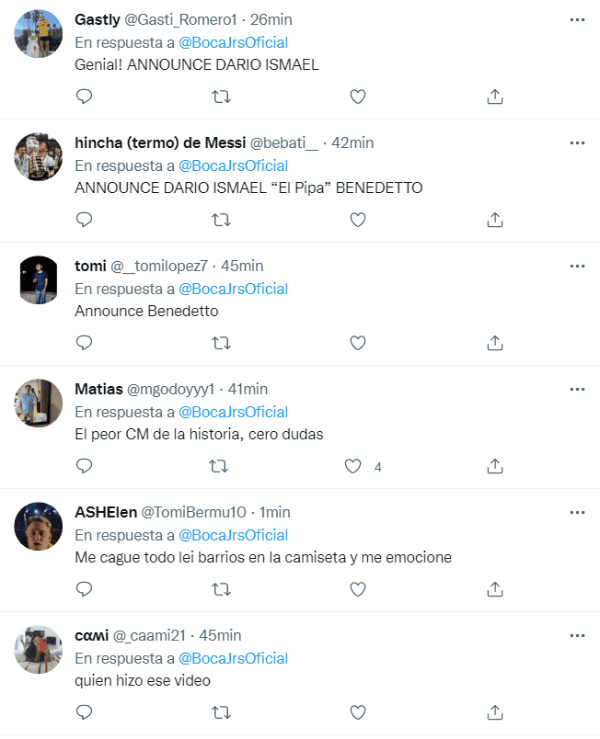Click the 42min timestamp on bebati's tweet
The image size is (600, 739).
pyautogui.click(x=352, y=143)
